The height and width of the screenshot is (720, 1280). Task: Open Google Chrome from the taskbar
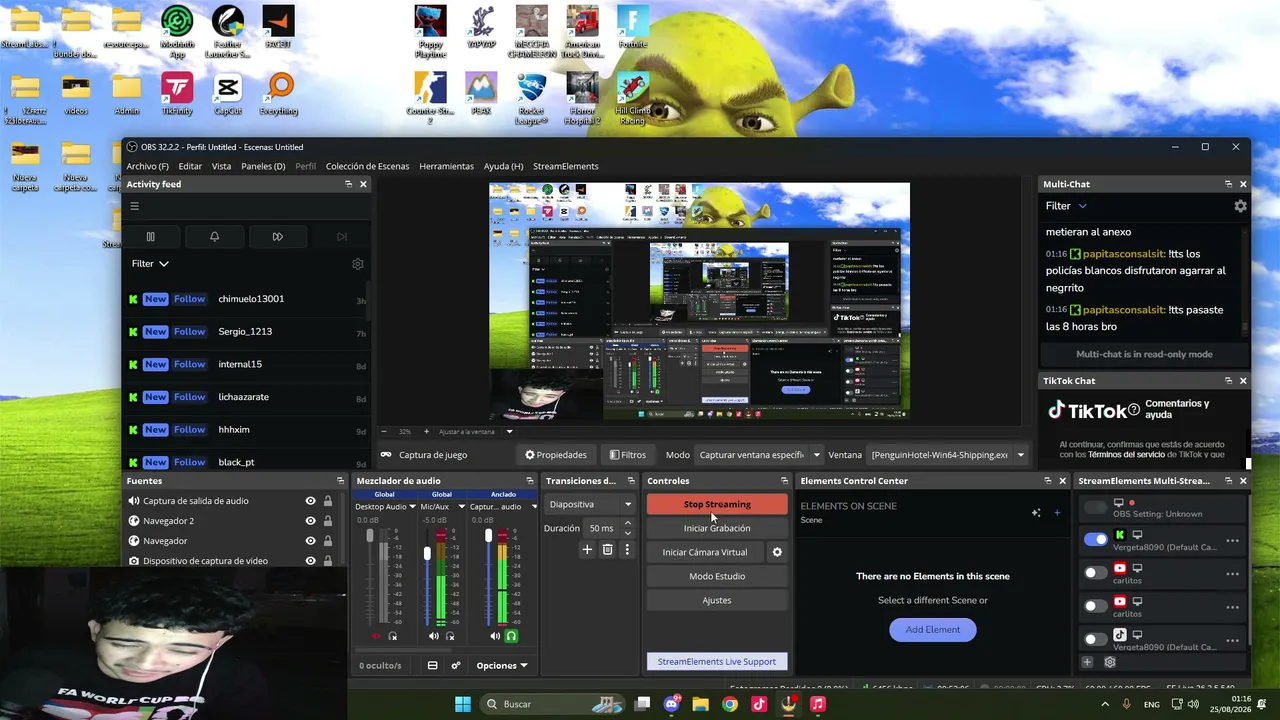730,704
